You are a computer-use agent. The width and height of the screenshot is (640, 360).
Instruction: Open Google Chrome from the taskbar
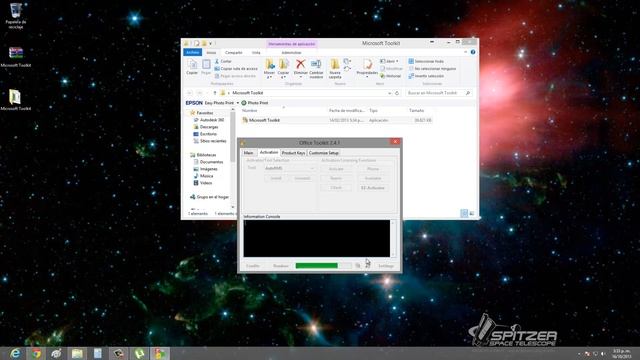tap(37, 353)
